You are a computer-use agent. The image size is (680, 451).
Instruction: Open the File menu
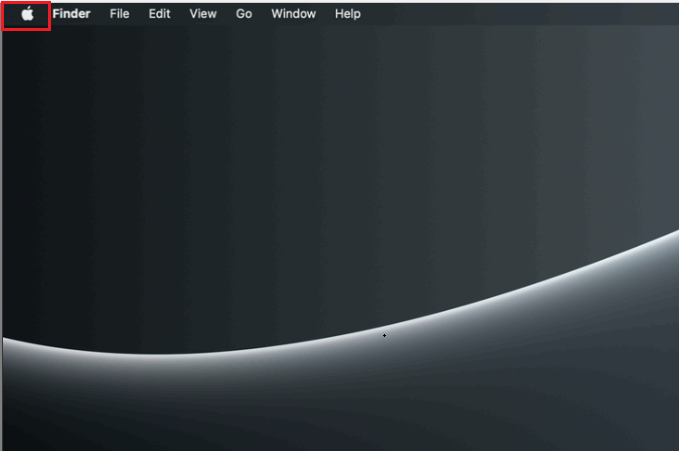119,14
